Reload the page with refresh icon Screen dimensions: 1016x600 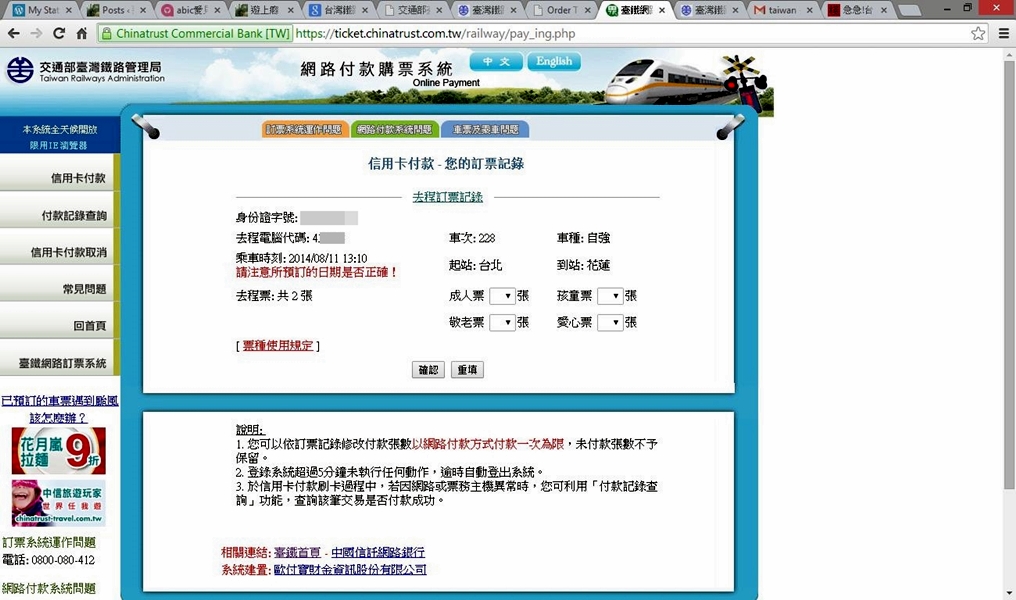pyautogui.click(x=60, y=33)
